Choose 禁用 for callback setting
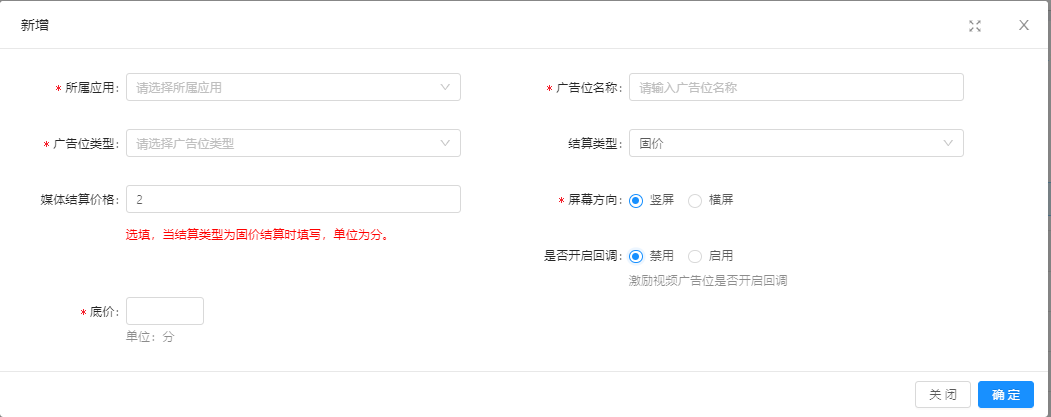Screen dimensions: 1051x417 (x=636, y=256)
